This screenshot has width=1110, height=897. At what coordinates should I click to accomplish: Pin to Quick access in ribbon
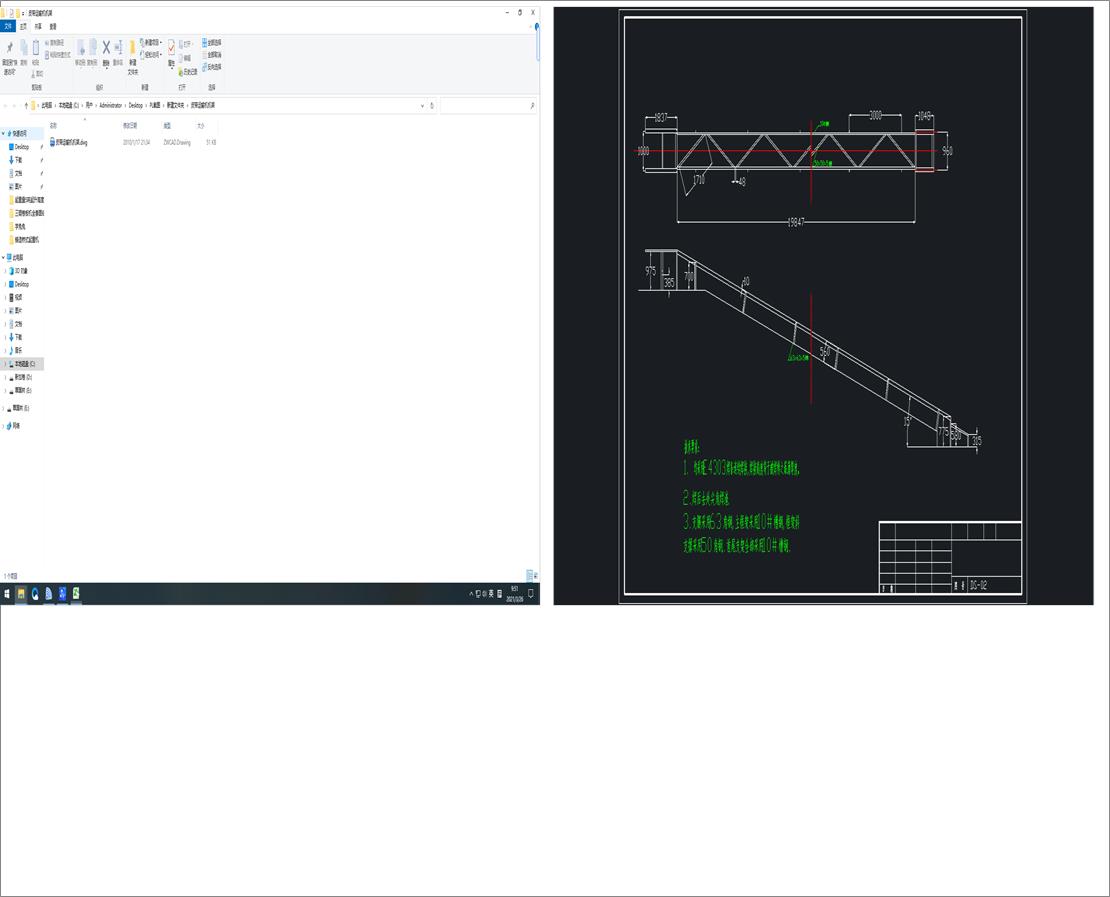tap(9, 57)
